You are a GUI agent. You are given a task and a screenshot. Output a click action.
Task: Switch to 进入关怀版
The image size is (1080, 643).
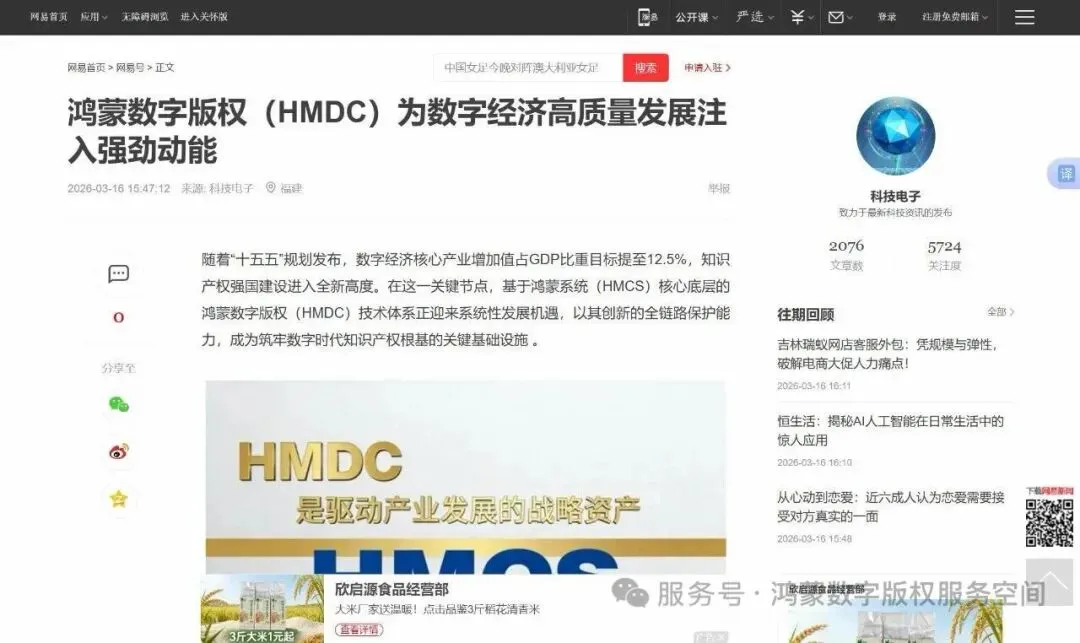(x=204, y=17)
